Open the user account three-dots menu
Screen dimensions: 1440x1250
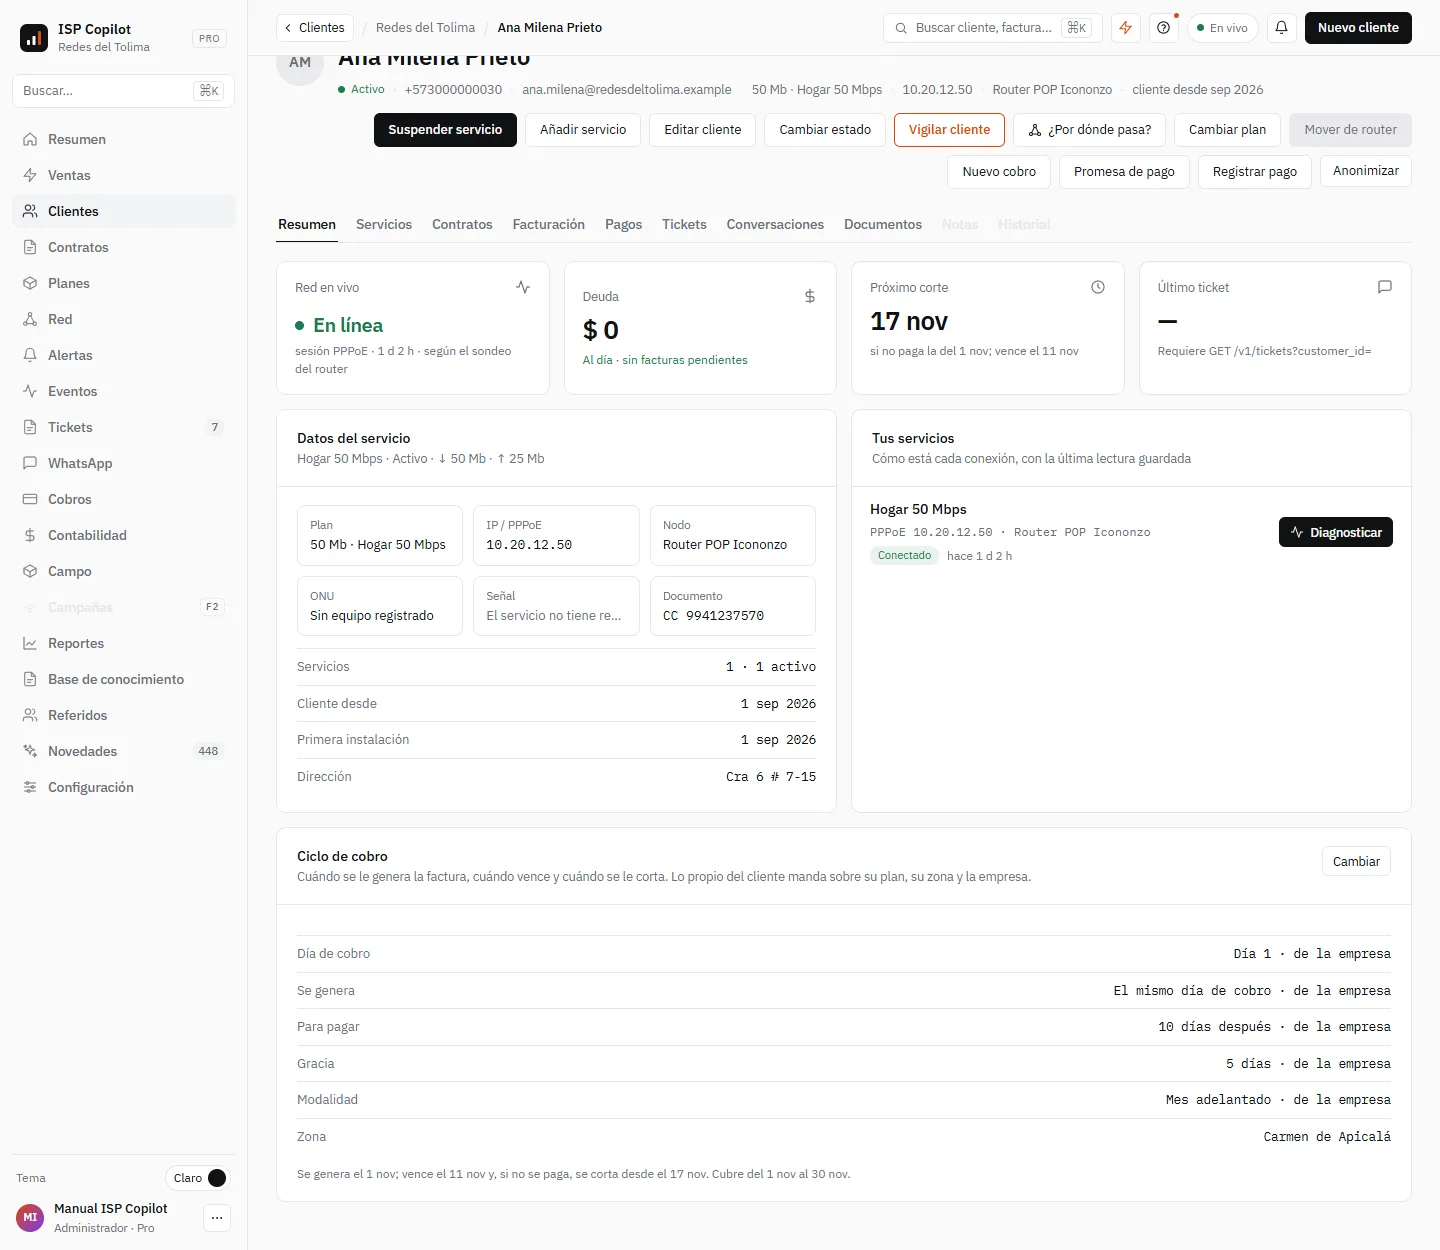217,1217
